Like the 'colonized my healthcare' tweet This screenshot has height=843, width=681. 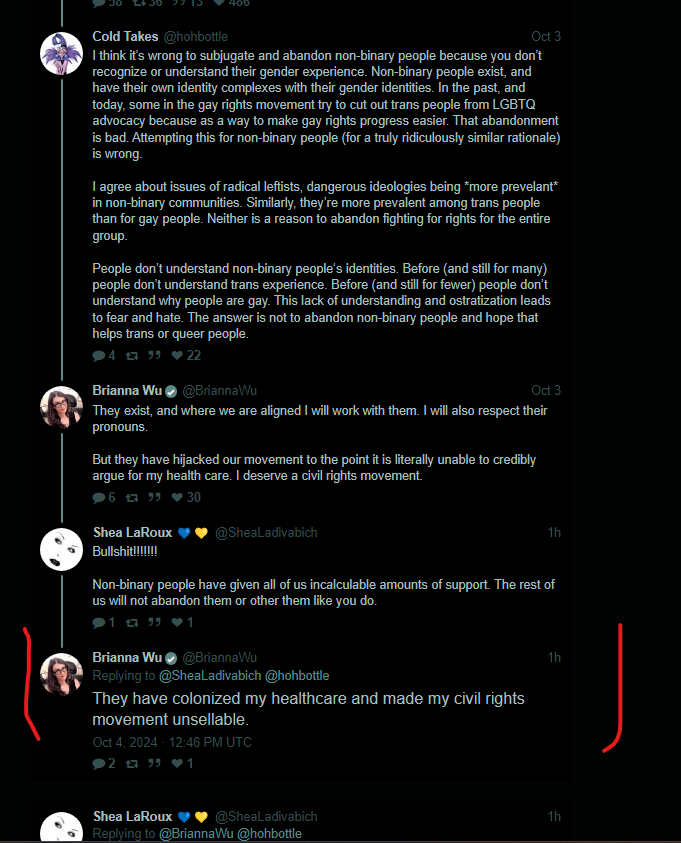coord(182,763)
